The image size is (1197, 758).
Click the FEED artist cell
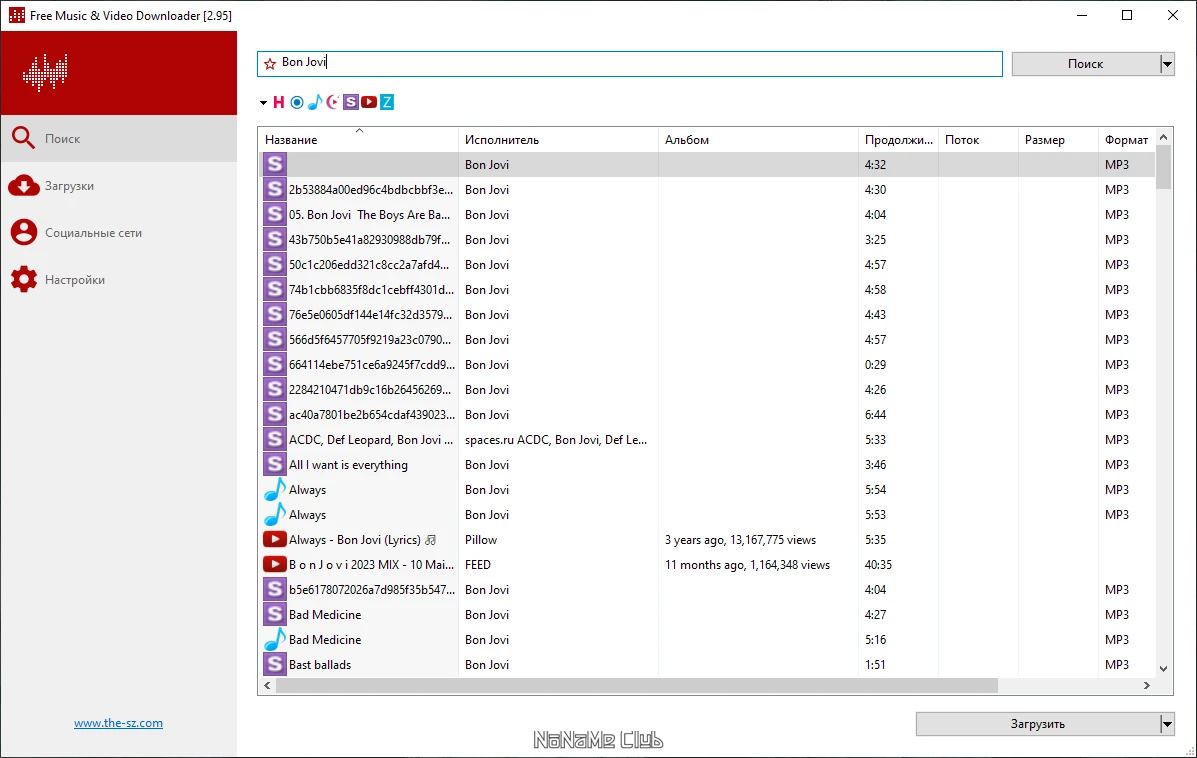pyautogui.click(x=478, y=565)
